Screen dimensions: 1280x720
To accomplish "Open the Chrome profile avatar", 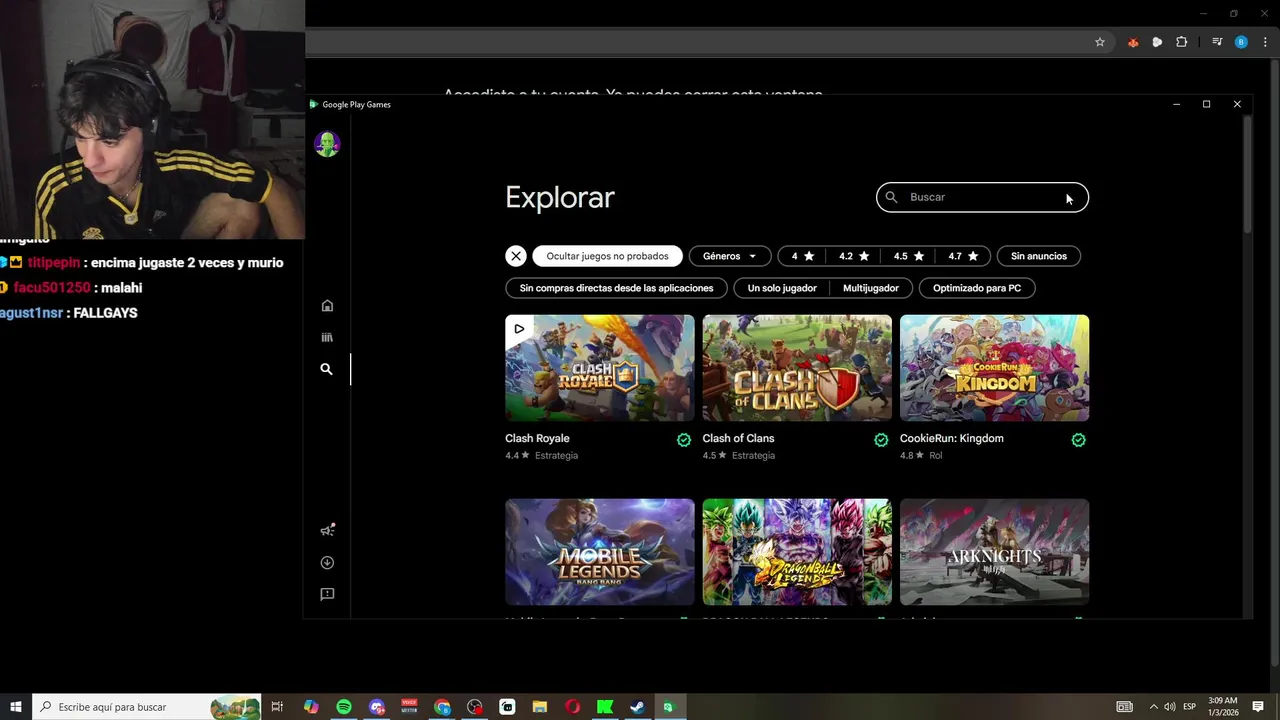I will (x=1241, y=42).
